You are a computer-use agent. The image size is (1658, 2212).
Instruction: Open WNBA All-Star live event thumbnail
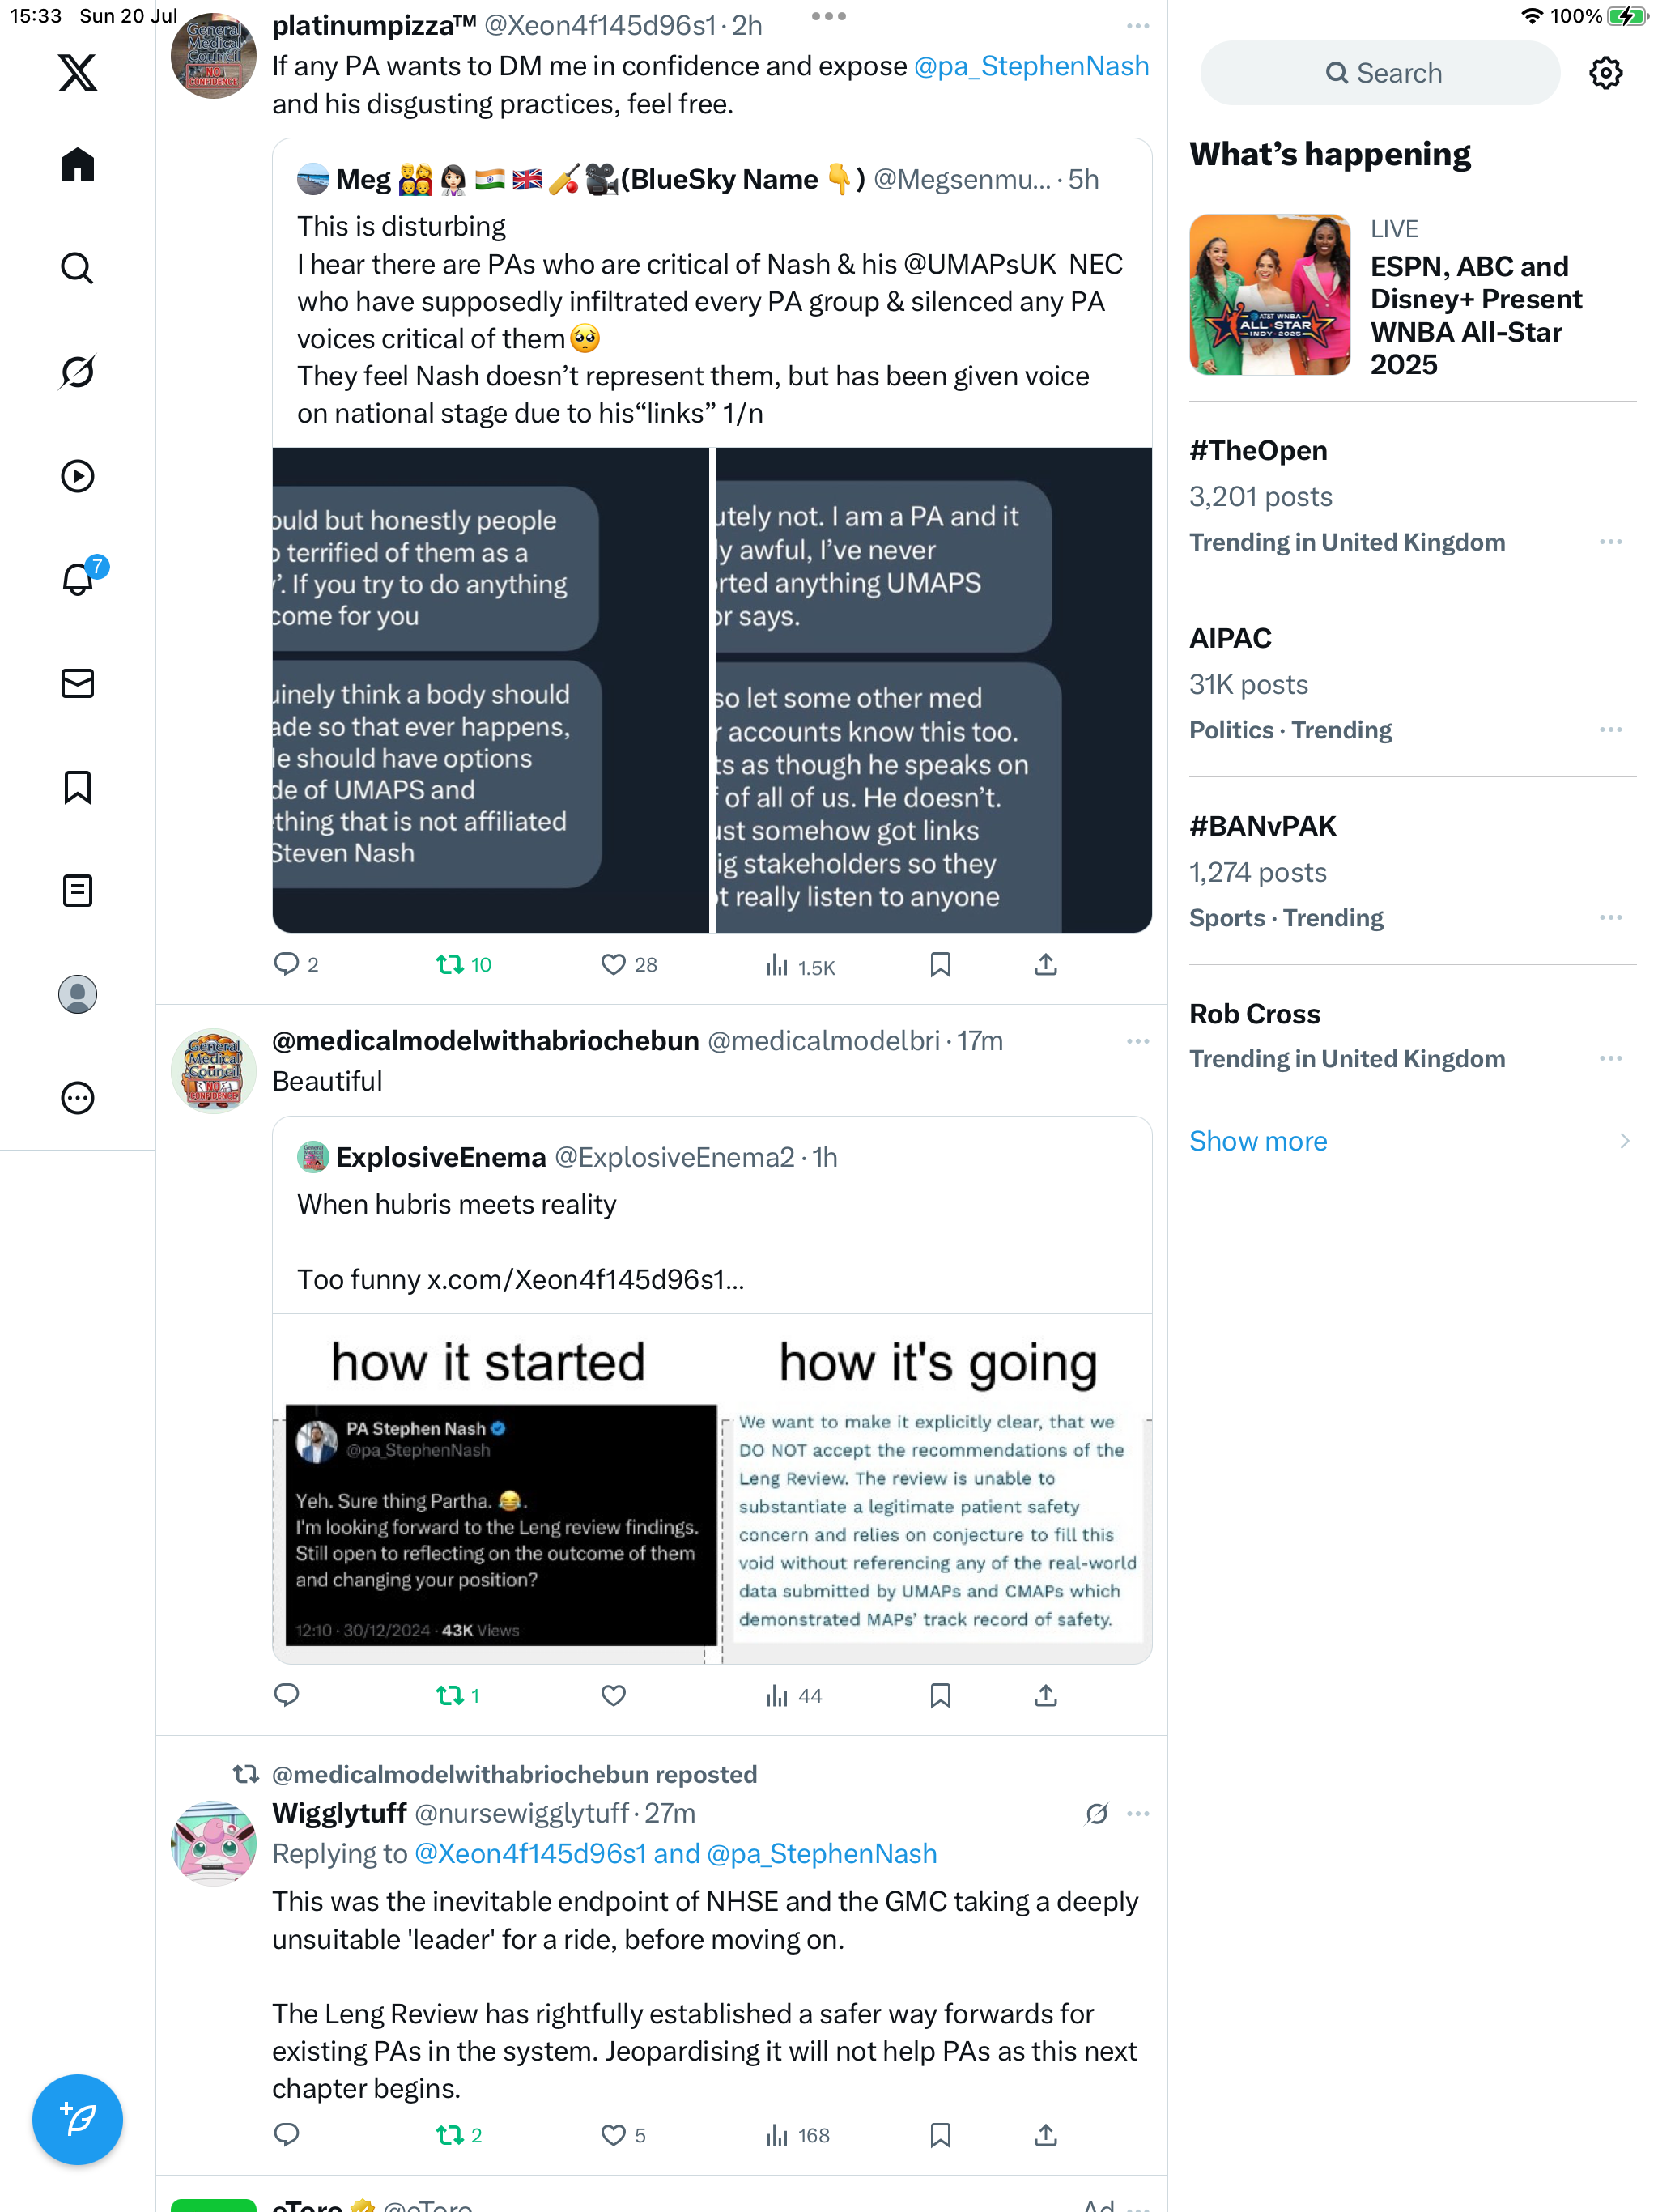(1269, 294)
